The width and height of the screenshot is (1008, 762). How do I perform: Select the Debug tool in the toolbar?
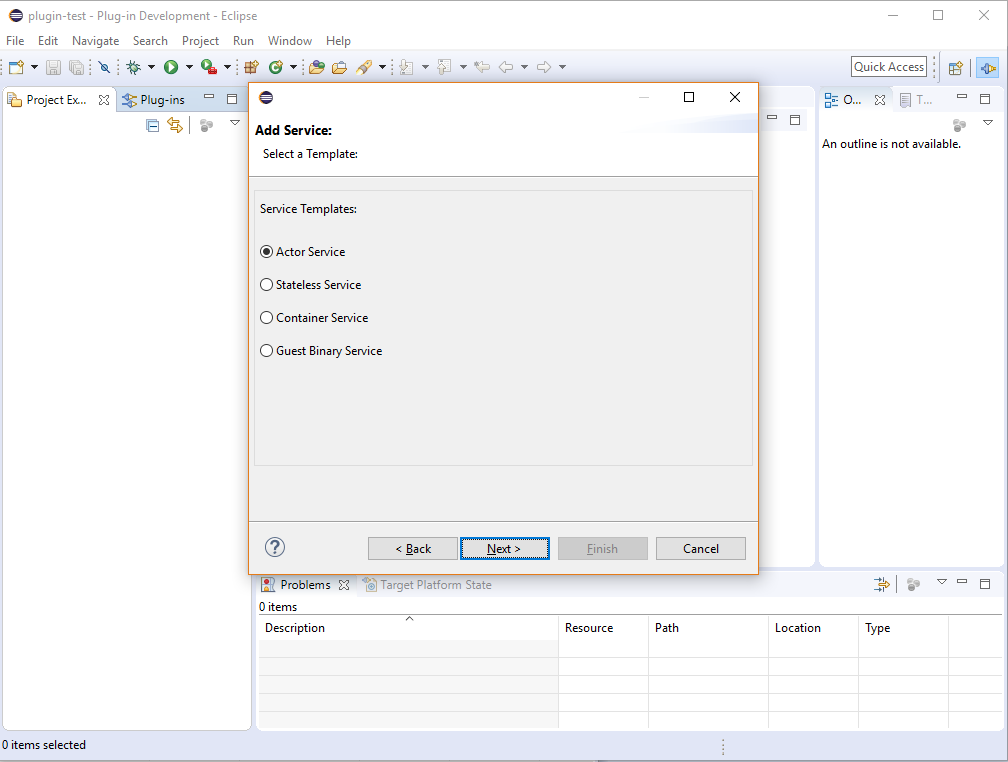(x=133, y=66)
